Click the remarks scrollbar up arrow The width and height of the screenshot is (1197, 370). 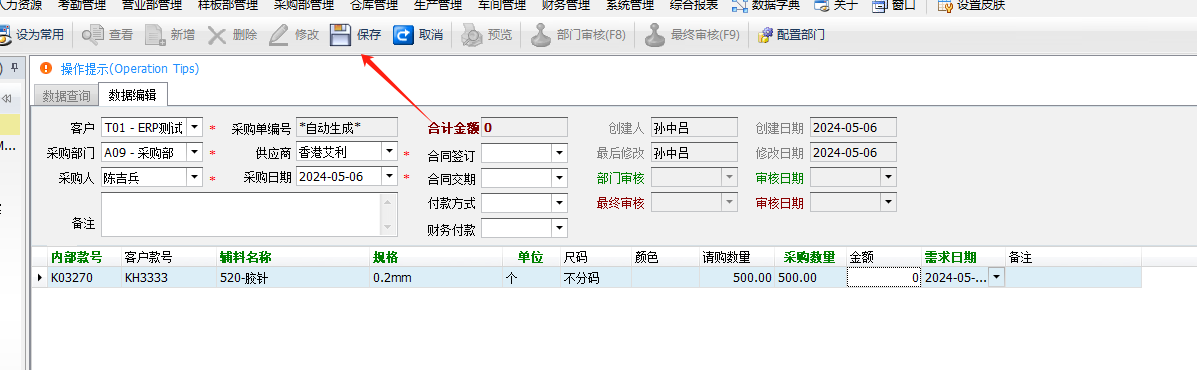[389, 202]
